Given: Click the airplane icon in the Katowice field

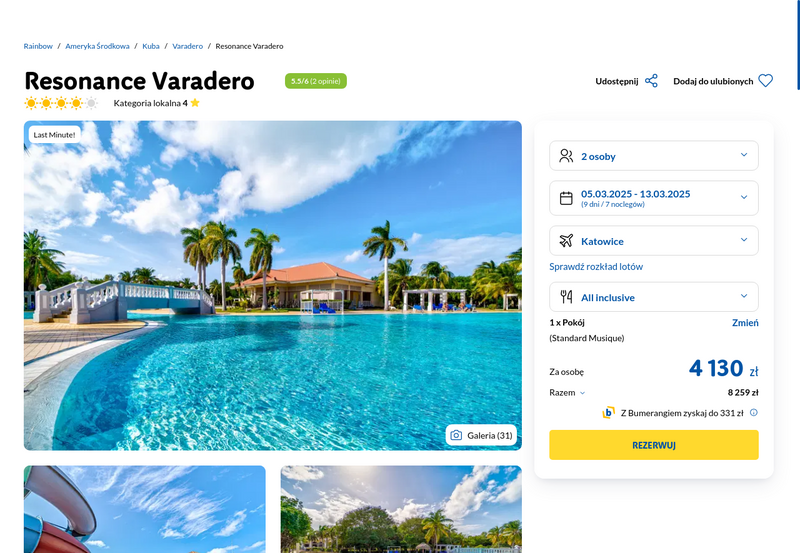Looking at the screenshot, I should point(566,241).
